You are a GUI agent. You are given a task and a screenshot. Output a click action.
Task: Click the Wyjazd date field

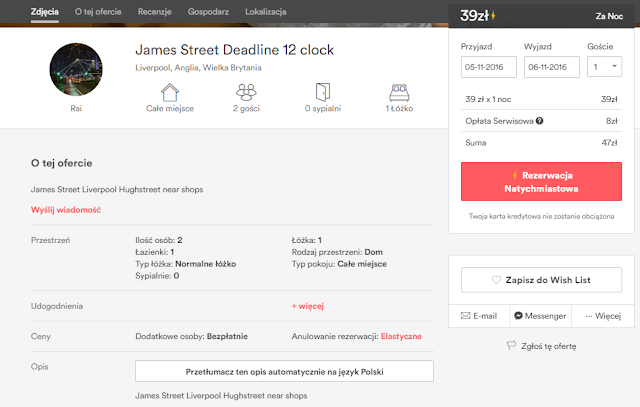(x=551, y=66)
